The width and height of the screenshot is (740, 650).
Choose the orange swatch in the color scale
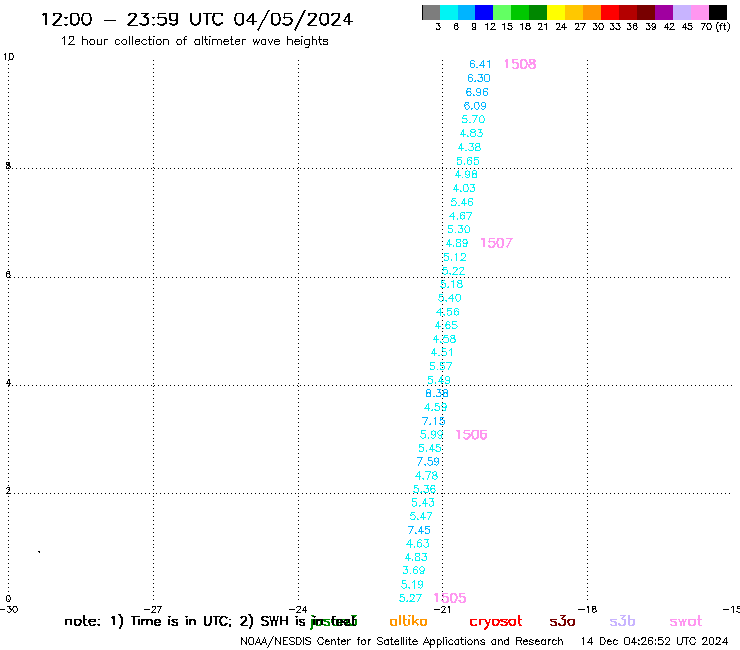(591, 12)
